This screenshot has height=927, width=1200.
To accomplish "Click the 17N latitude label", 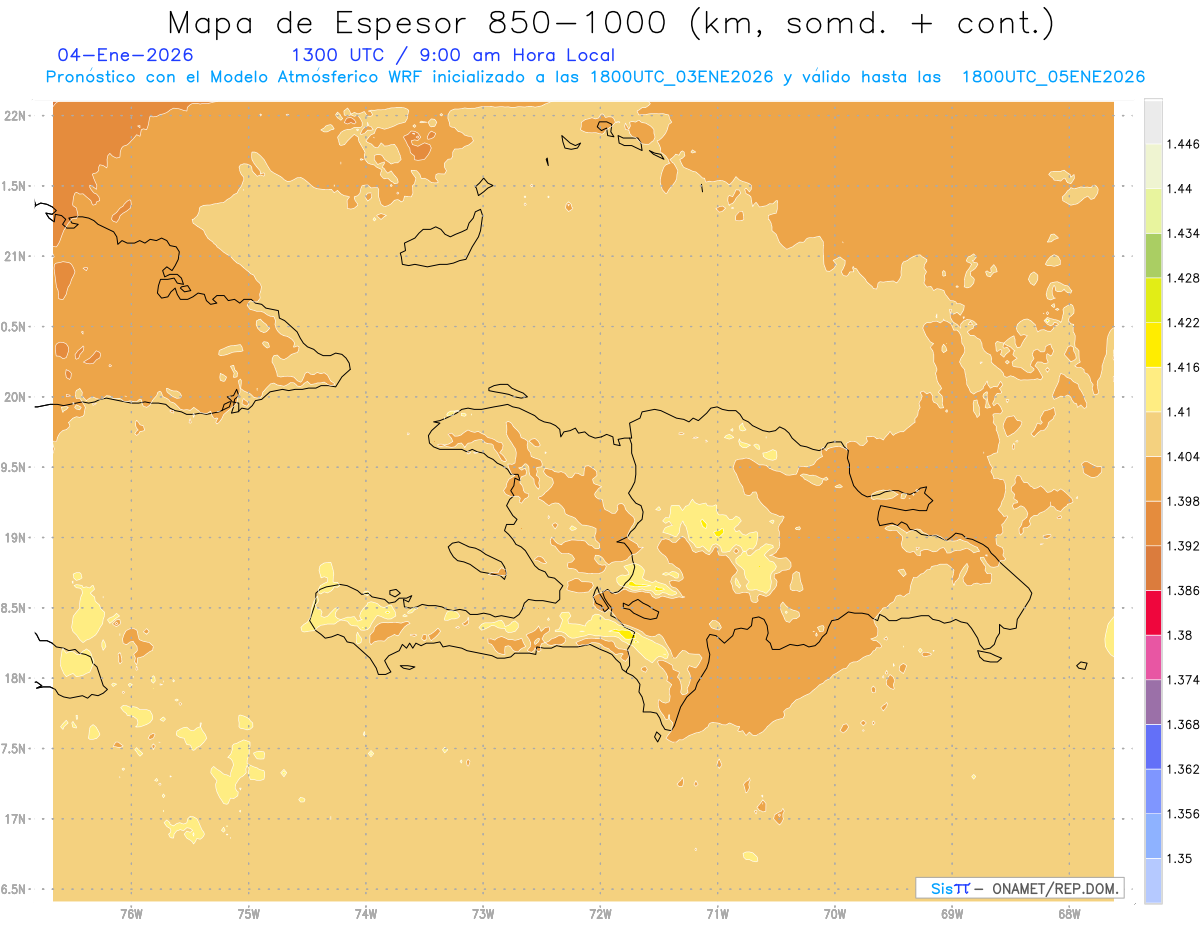I will pyautogui.click(x=16, y=820).
